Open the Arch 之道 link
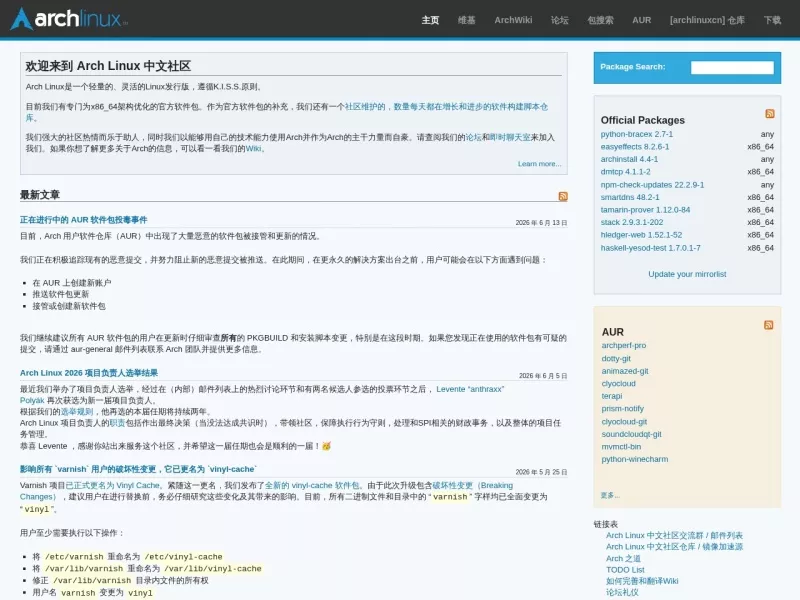The width and height of the screenshot is (800, 600). [x=623, y=558]
